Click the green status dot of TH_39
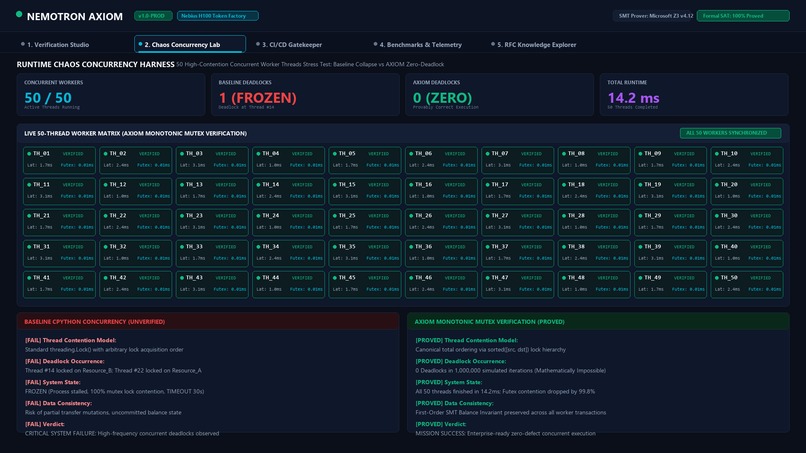Screen dimensions: 806x453 [640, 247]
